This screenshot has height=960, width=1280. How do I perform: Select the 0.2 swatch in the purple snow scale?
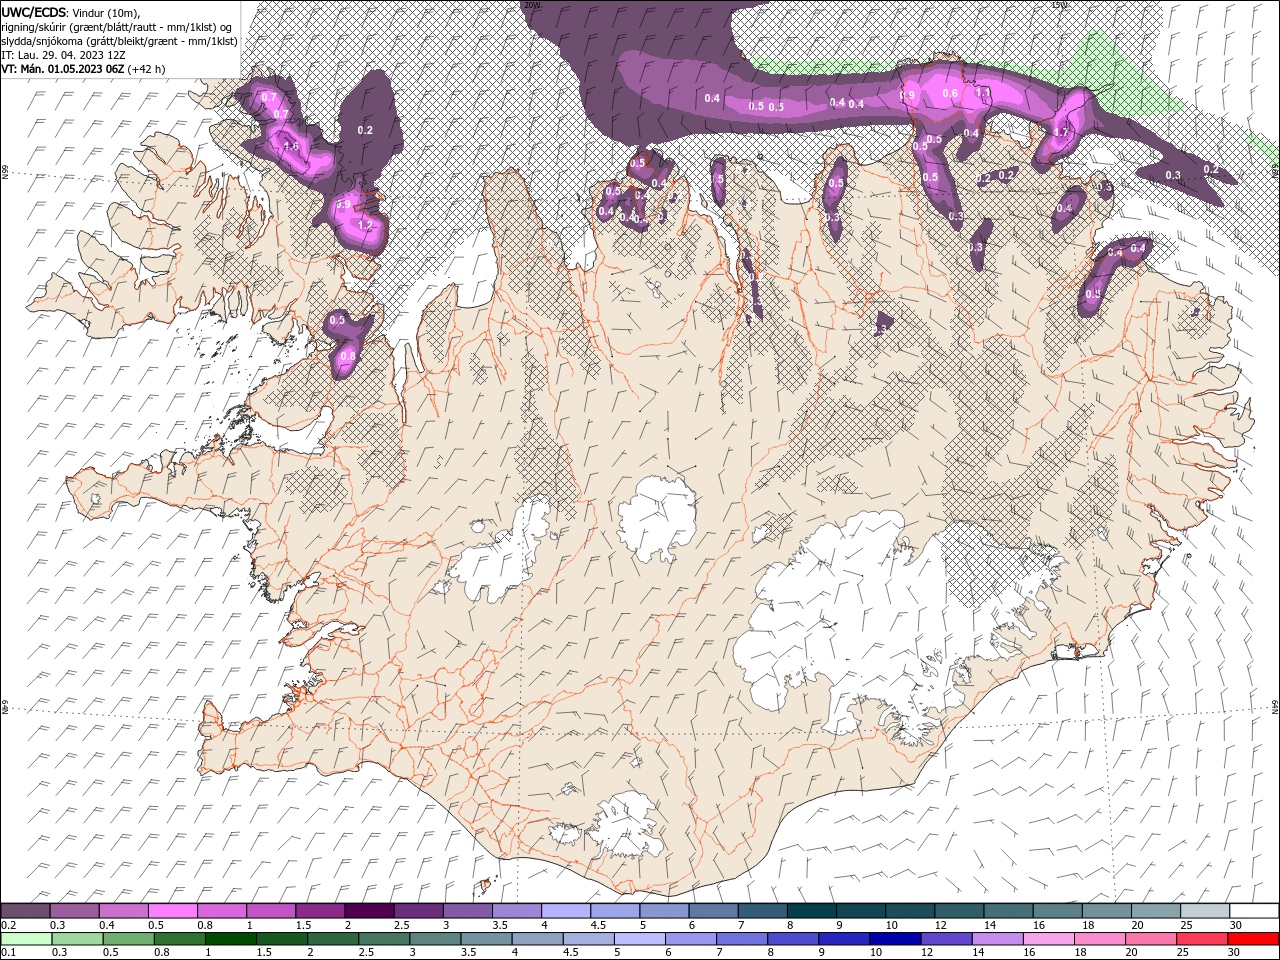point(25,911)
